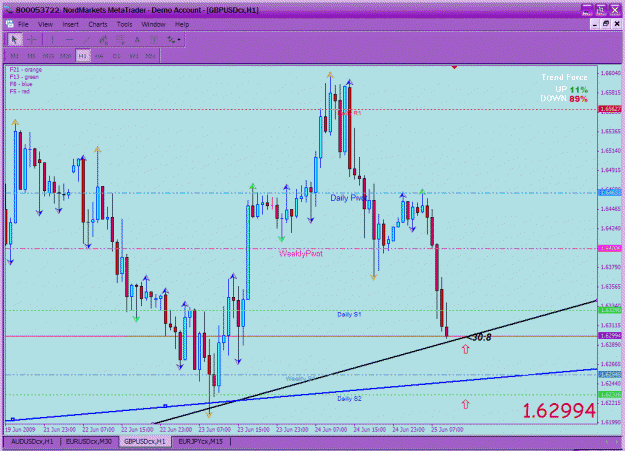The image size is (625, 451).
Task: Activate the crosshair tool
Action: [32, 39]
